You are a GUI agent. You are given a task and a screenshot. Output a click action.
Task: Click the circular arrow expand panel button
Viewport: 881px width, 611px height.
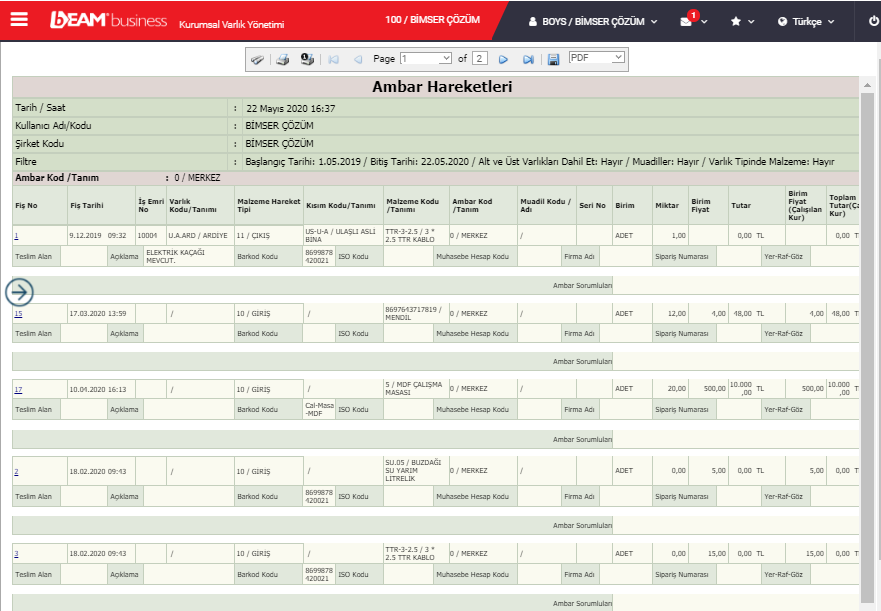point(20,292)
